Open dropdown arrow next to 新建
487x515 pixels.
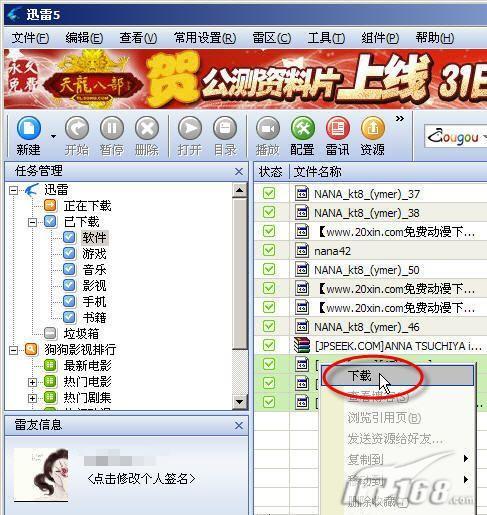pyautogui.click(x=53, y=136)
